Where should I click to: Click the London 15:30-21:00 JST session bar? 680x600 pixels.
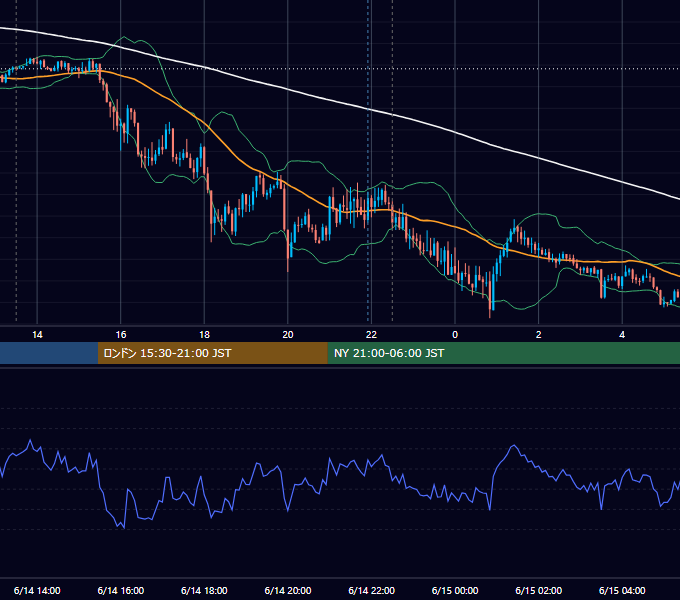pos(212,353)
